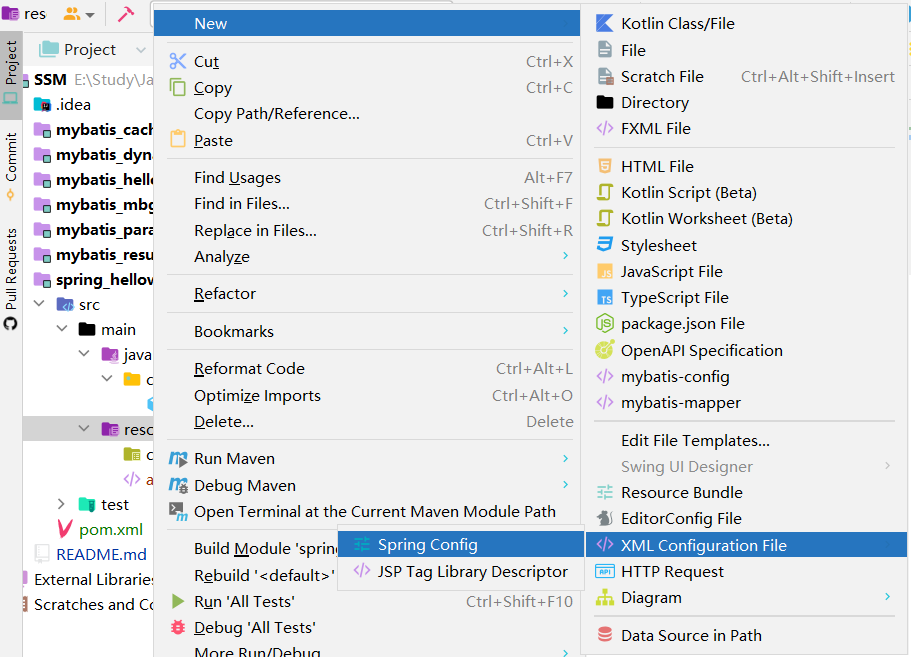Click the Debug Maven icon
This screenshot has height=657, width=911.
(178, 485)
